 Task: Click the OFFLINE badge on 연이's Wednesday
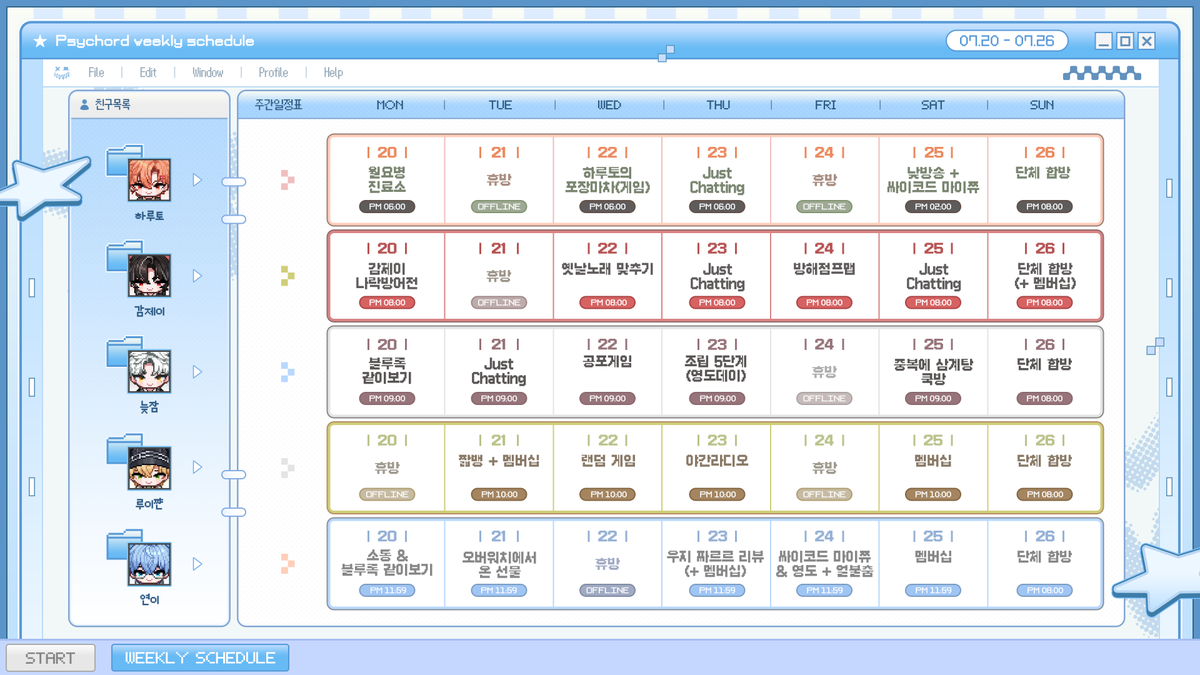[x=608, y=591]
